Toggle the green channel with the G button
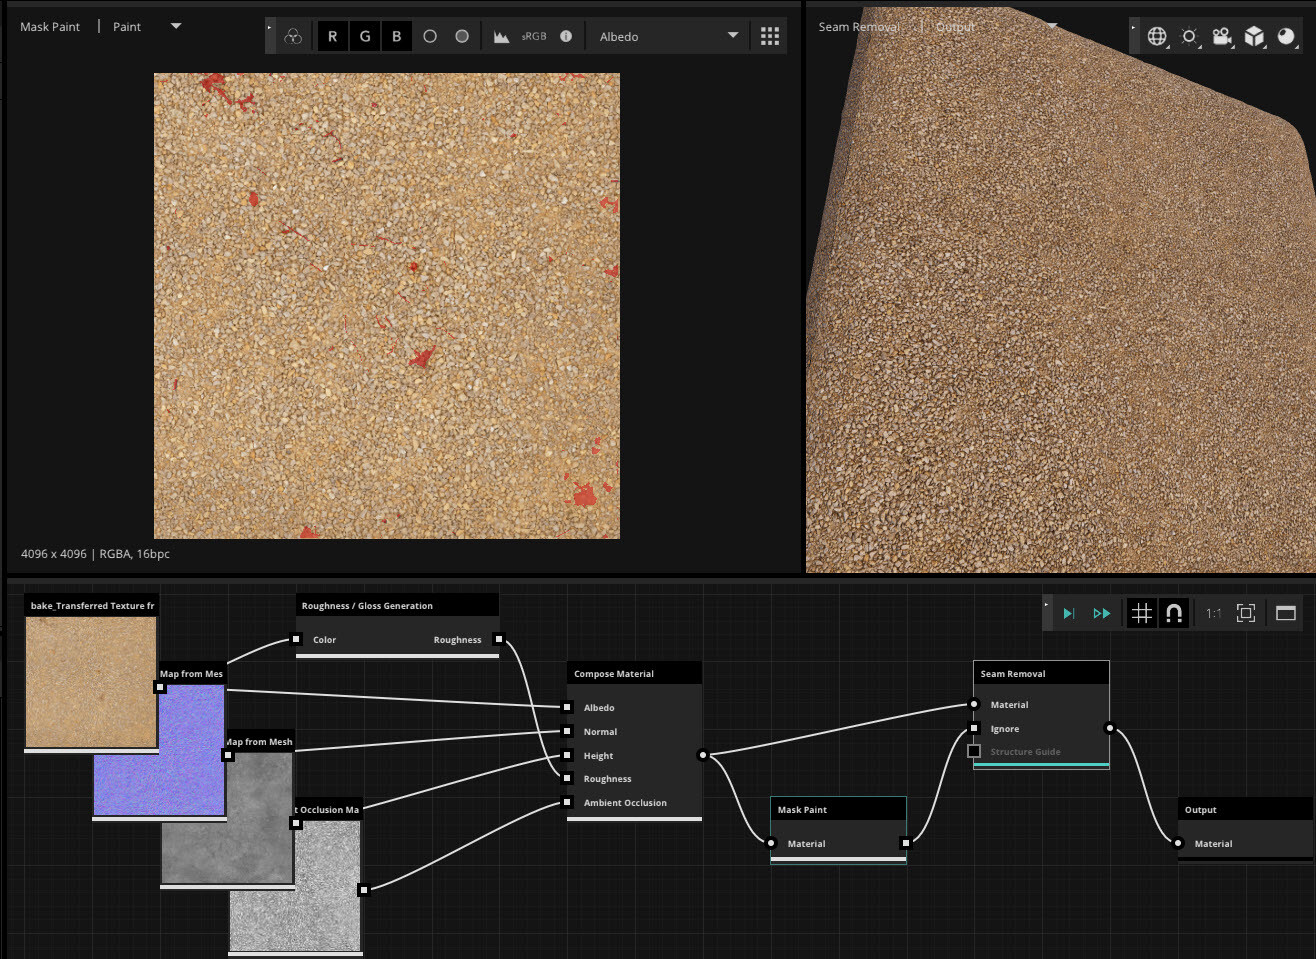This screenshot has height=959, width=1316. coord(364,35)
